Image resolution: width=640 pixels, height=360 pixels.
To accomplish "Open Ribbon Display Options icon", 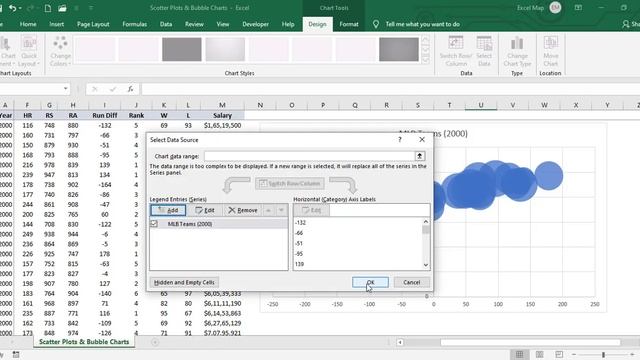I will coord(578,7).
